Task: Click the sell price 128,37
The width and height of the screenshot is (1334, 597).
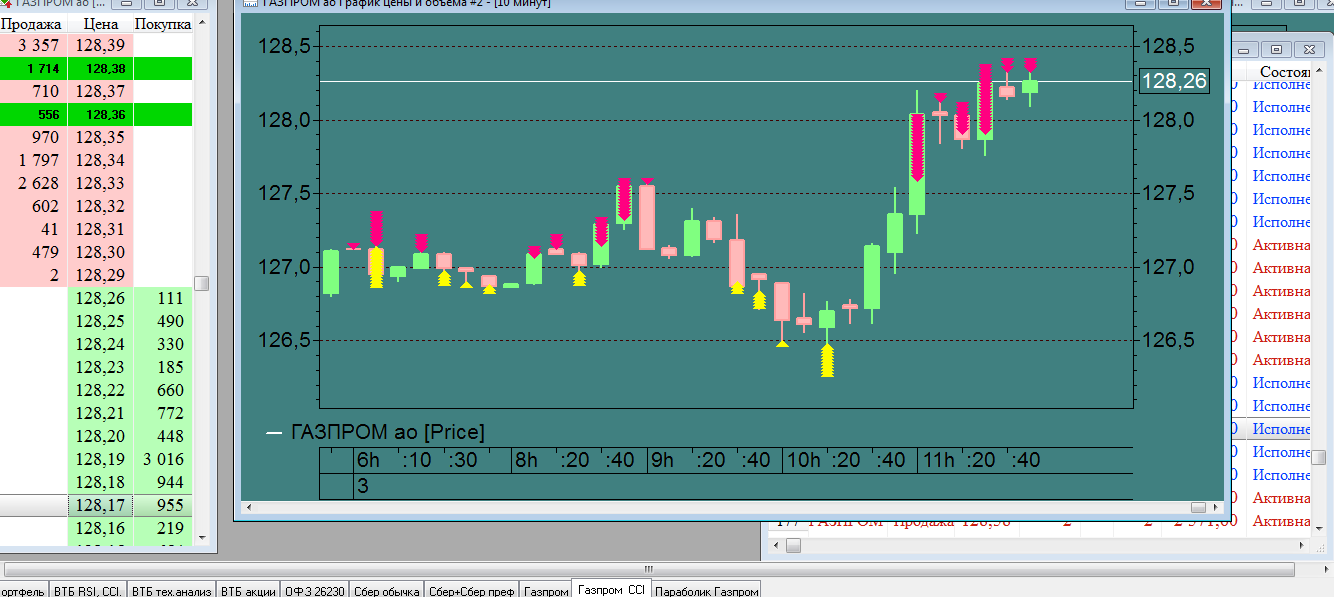Action: [100, 91]
